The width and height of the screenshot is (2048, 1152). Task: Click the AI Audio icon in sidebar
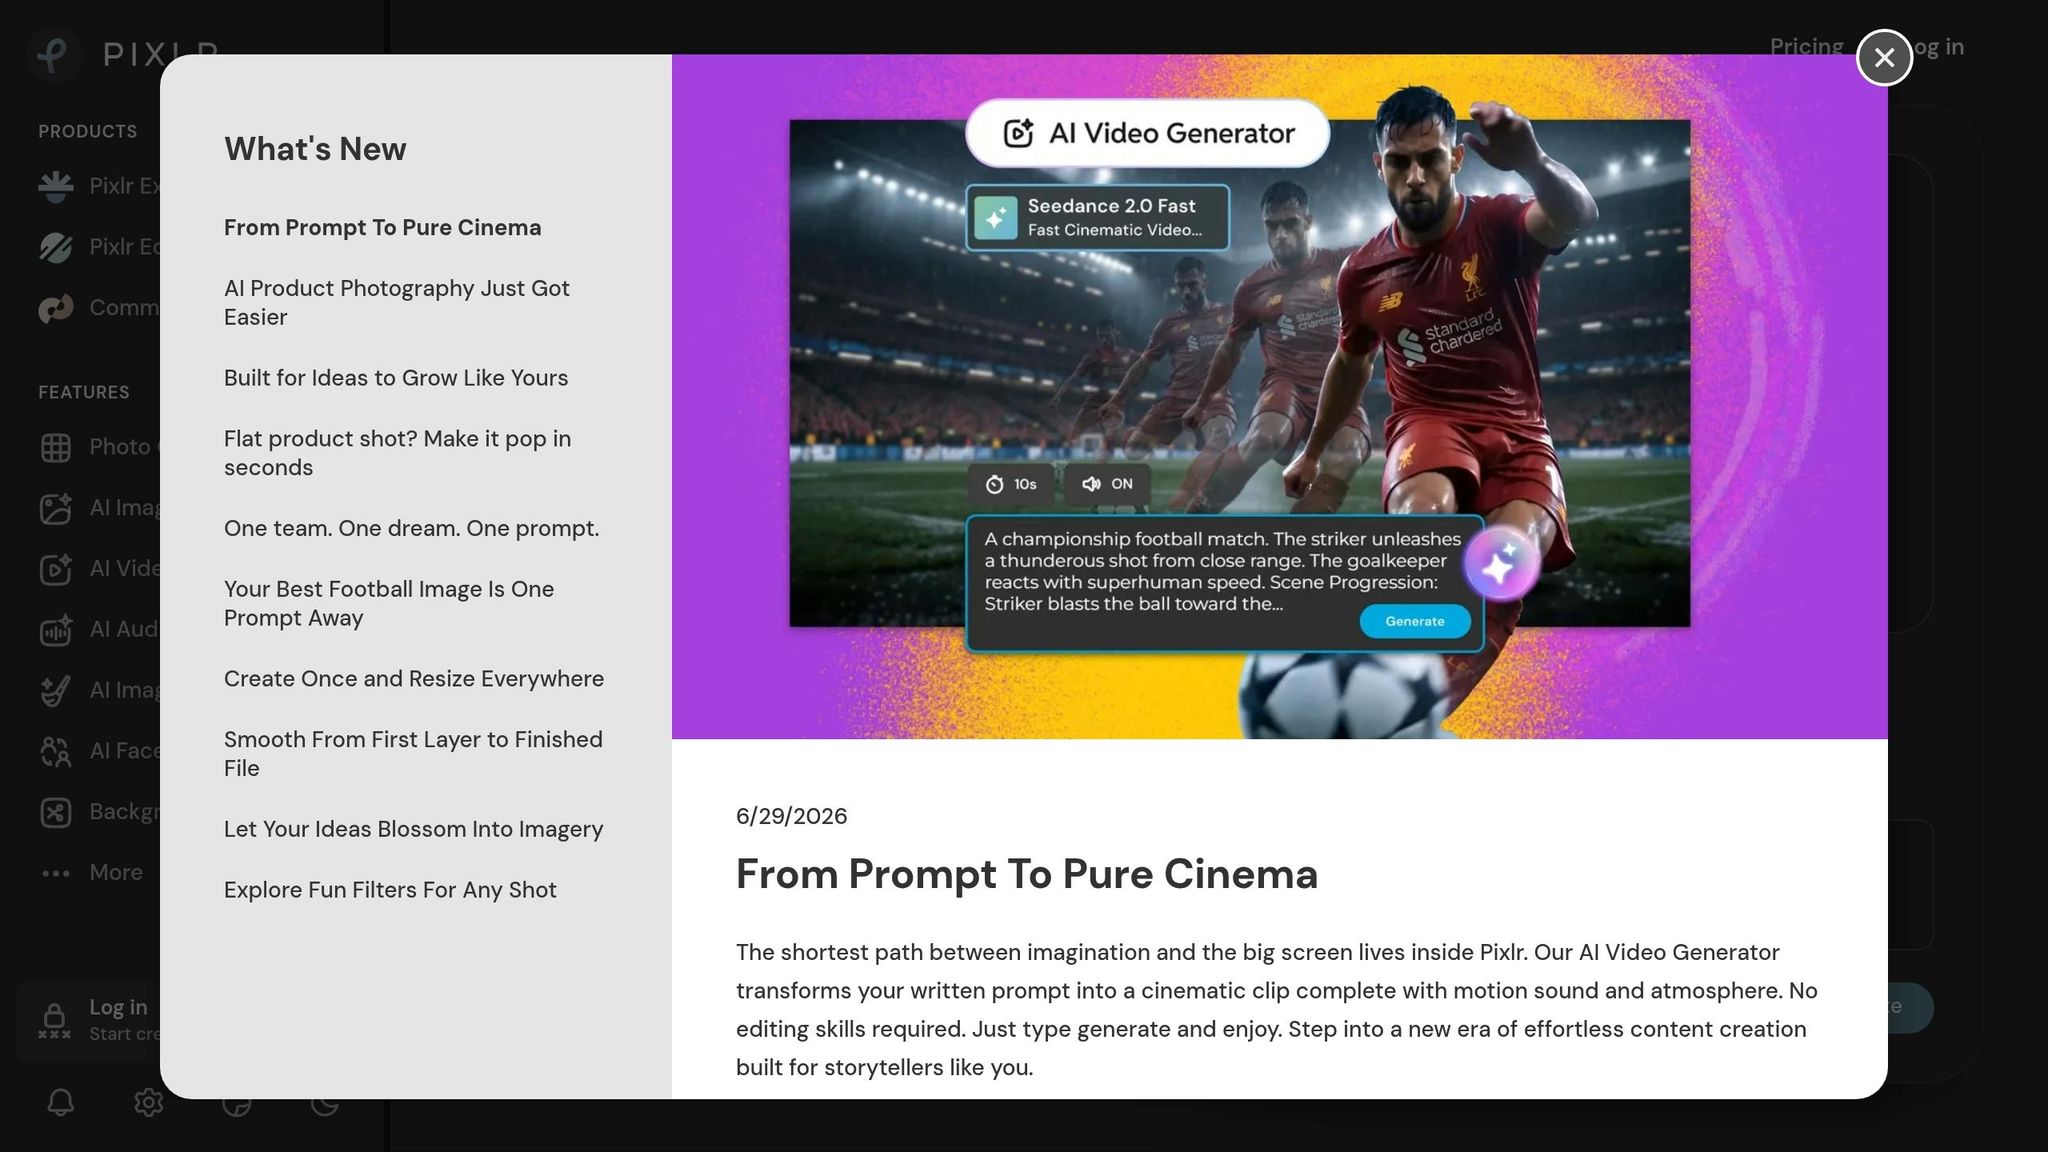[x=56, y=629]
